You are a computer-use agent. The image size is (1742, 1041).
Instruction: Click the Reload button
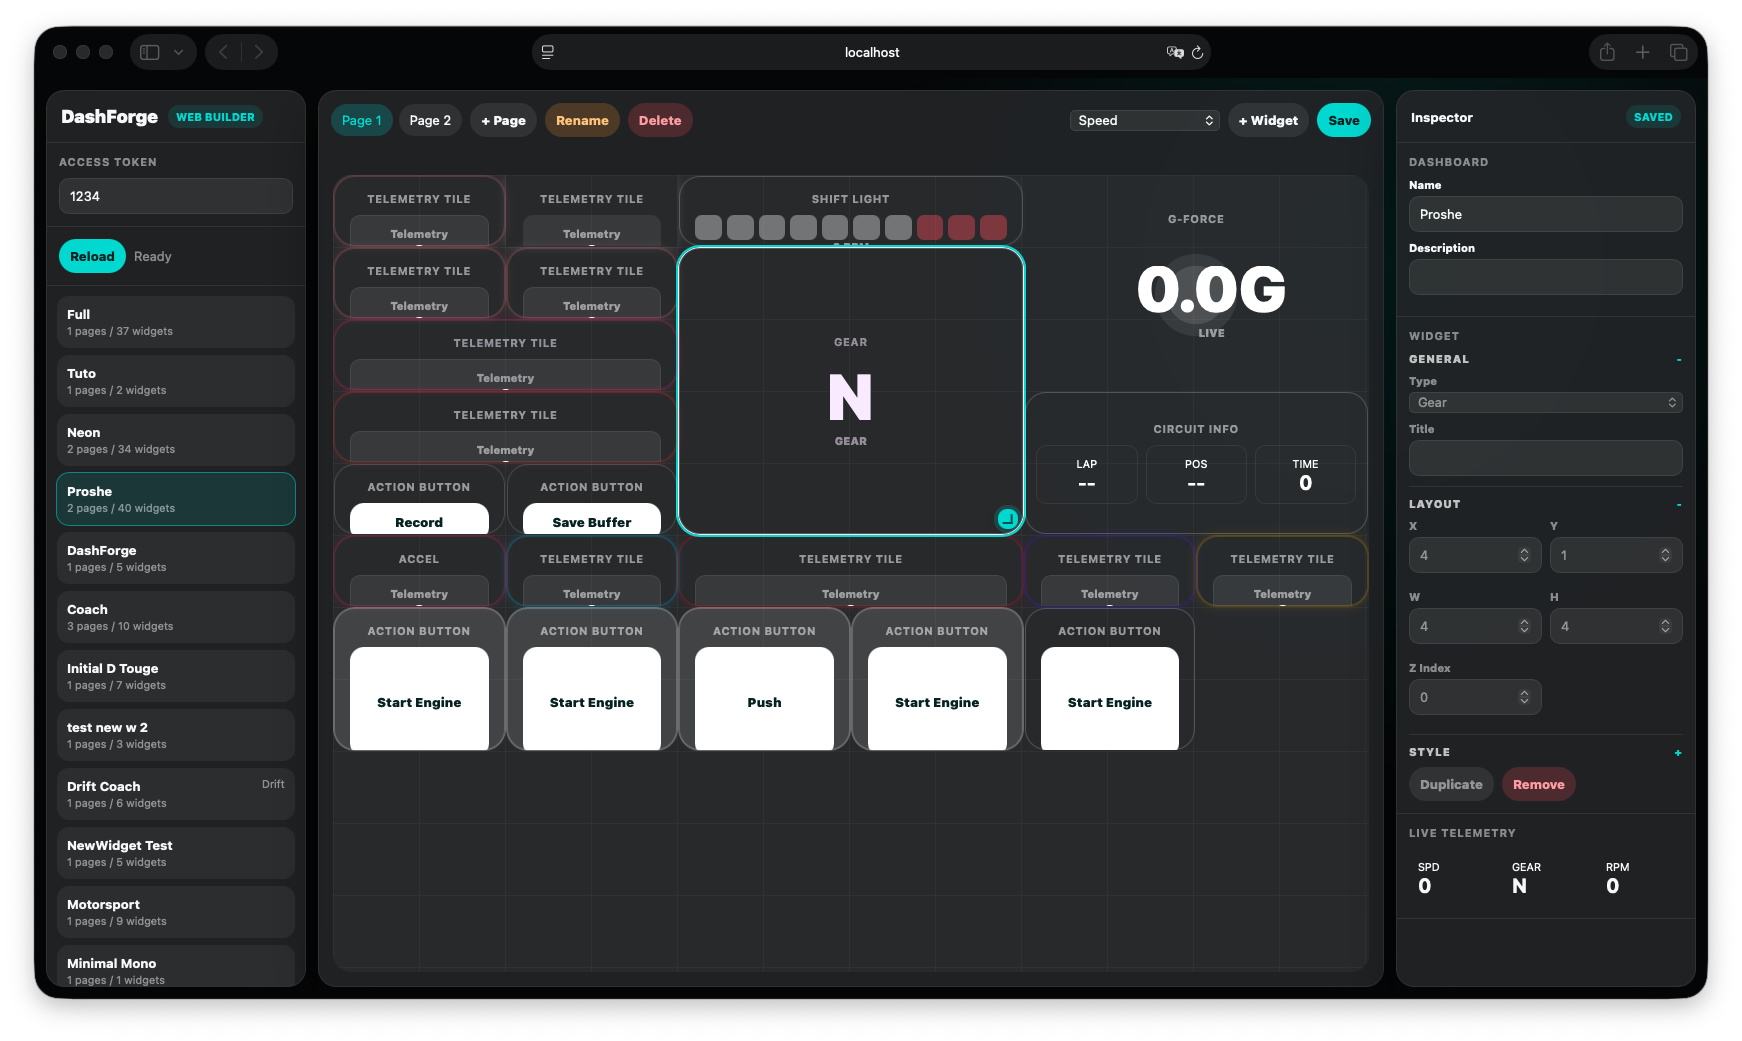tap(92, 256)
